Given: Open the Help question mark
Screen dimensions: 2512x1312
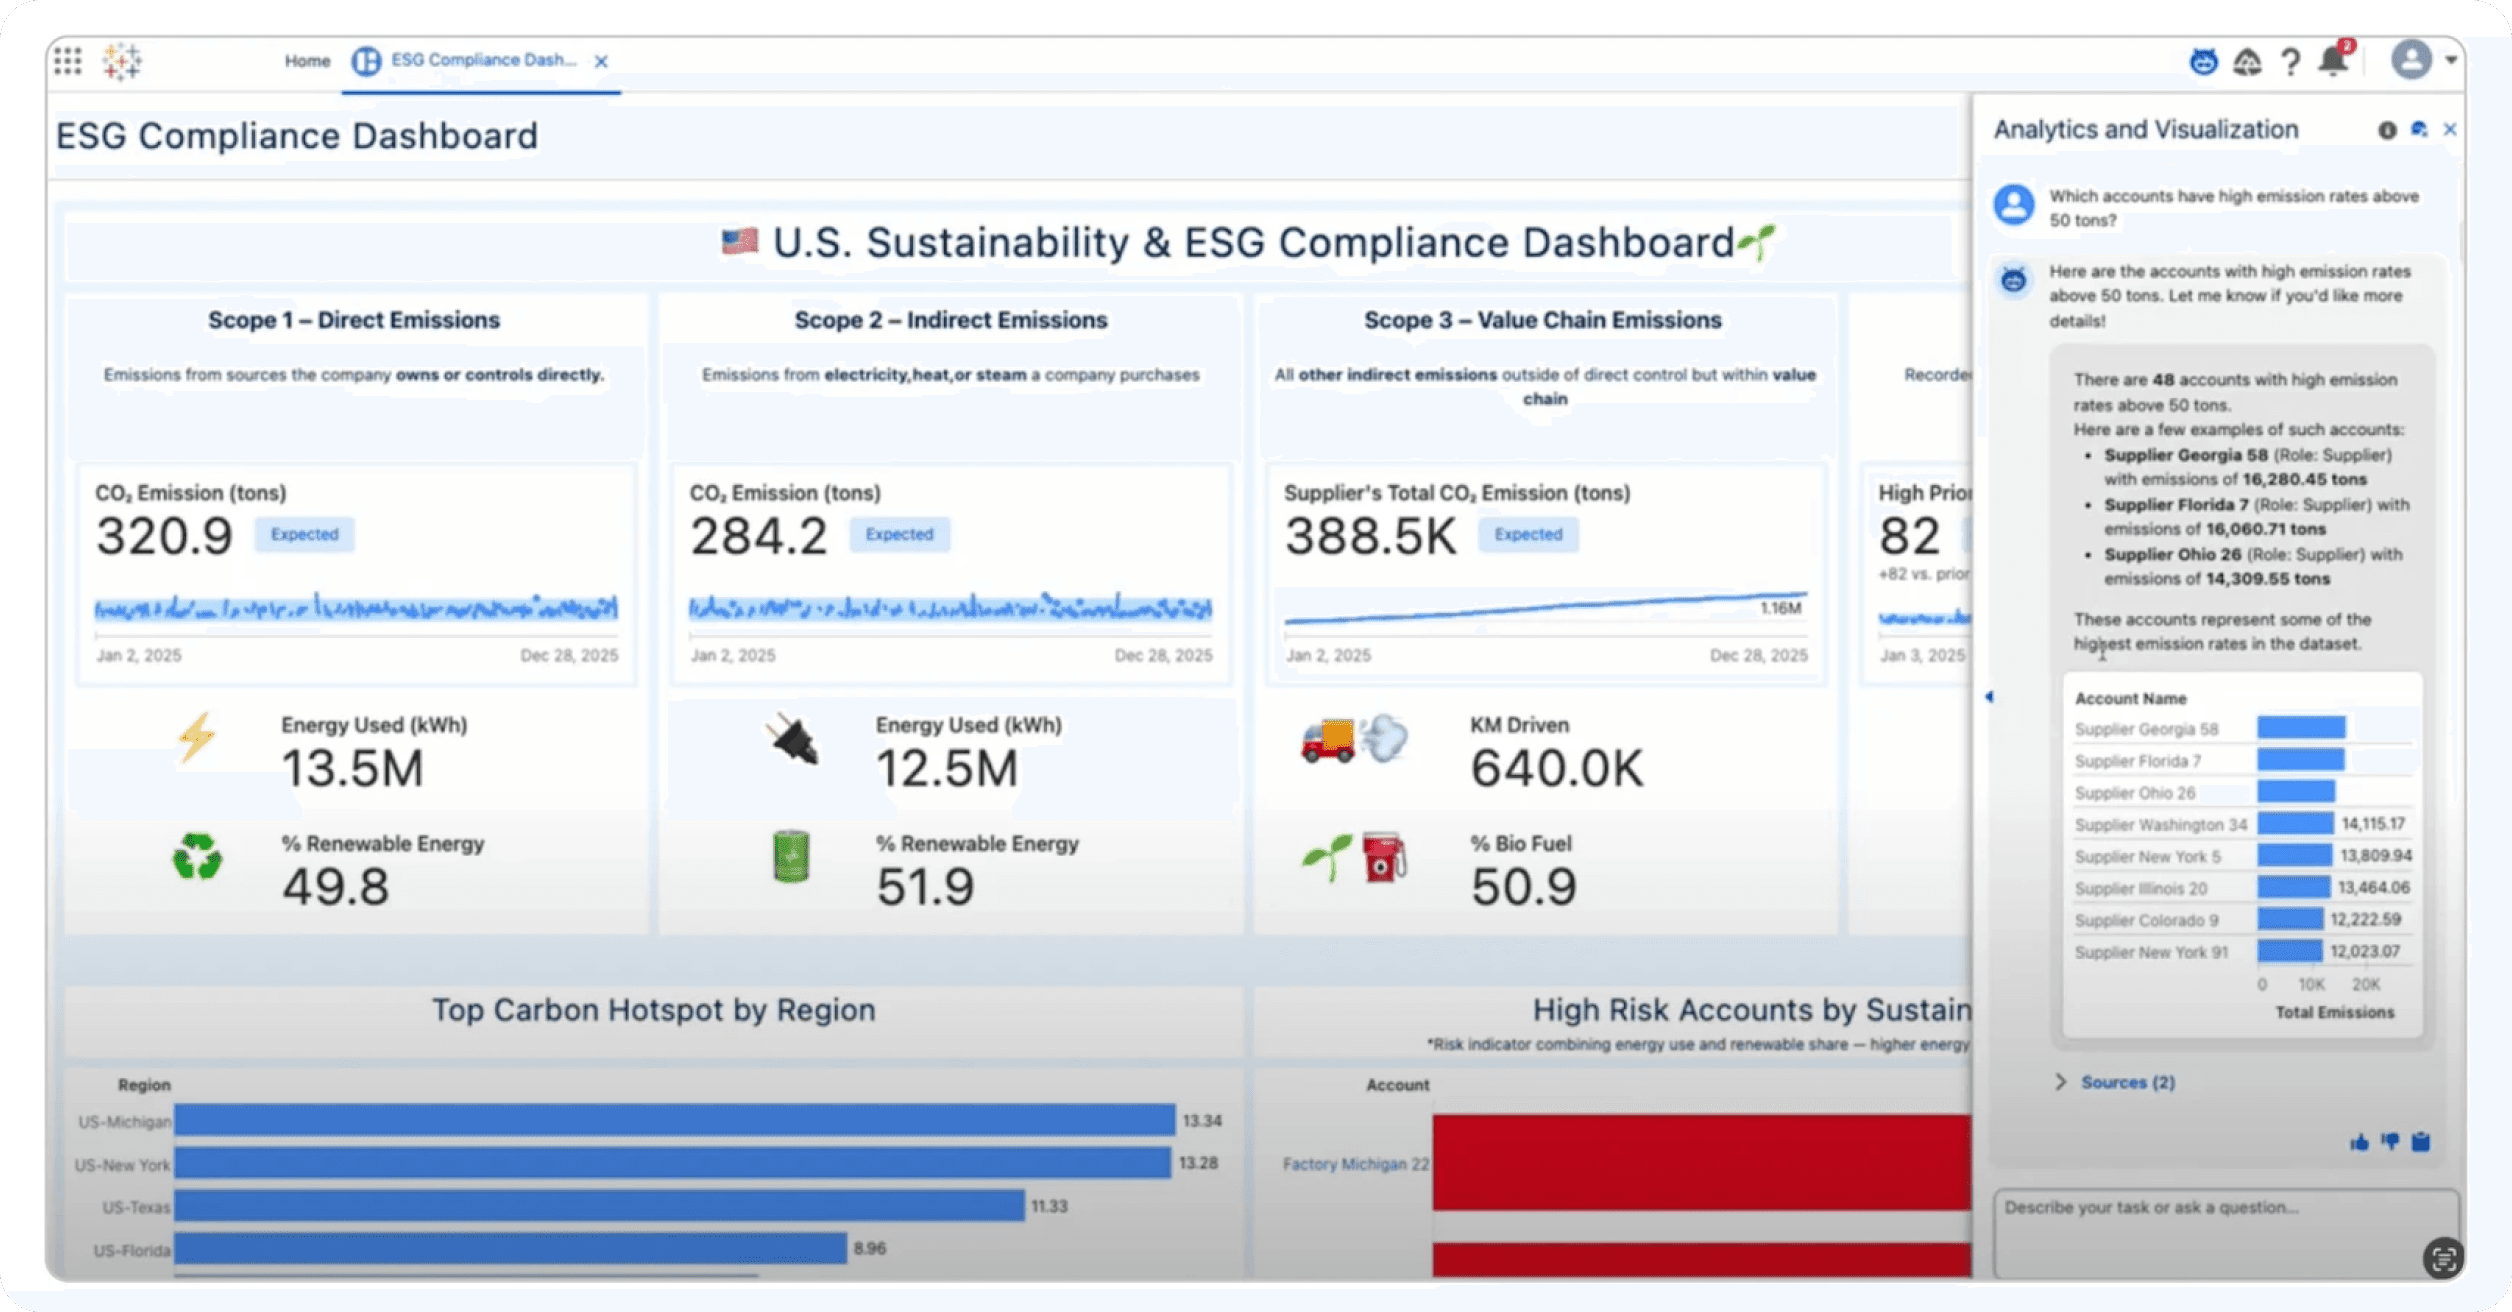Looking at the screenshot, I should 2290,62.
